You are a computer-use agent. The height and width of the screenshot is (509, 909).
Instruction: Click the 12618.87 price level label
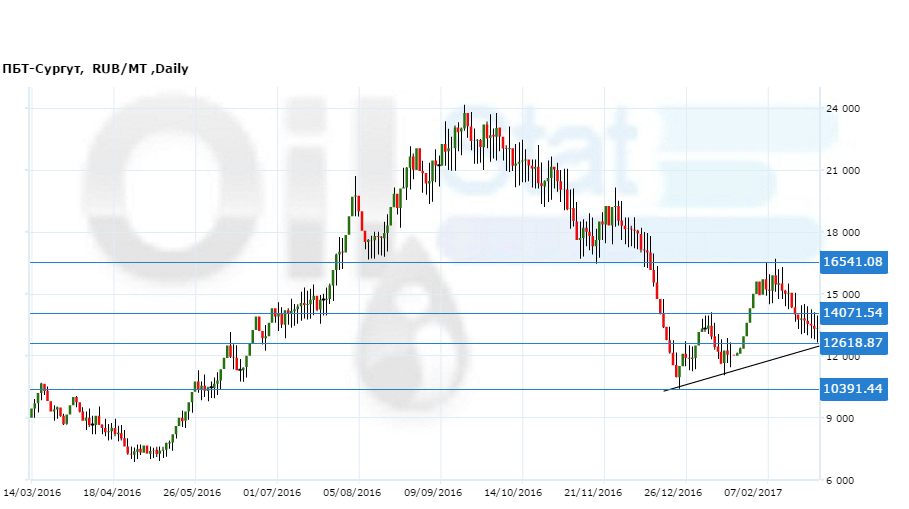point(852,343)
